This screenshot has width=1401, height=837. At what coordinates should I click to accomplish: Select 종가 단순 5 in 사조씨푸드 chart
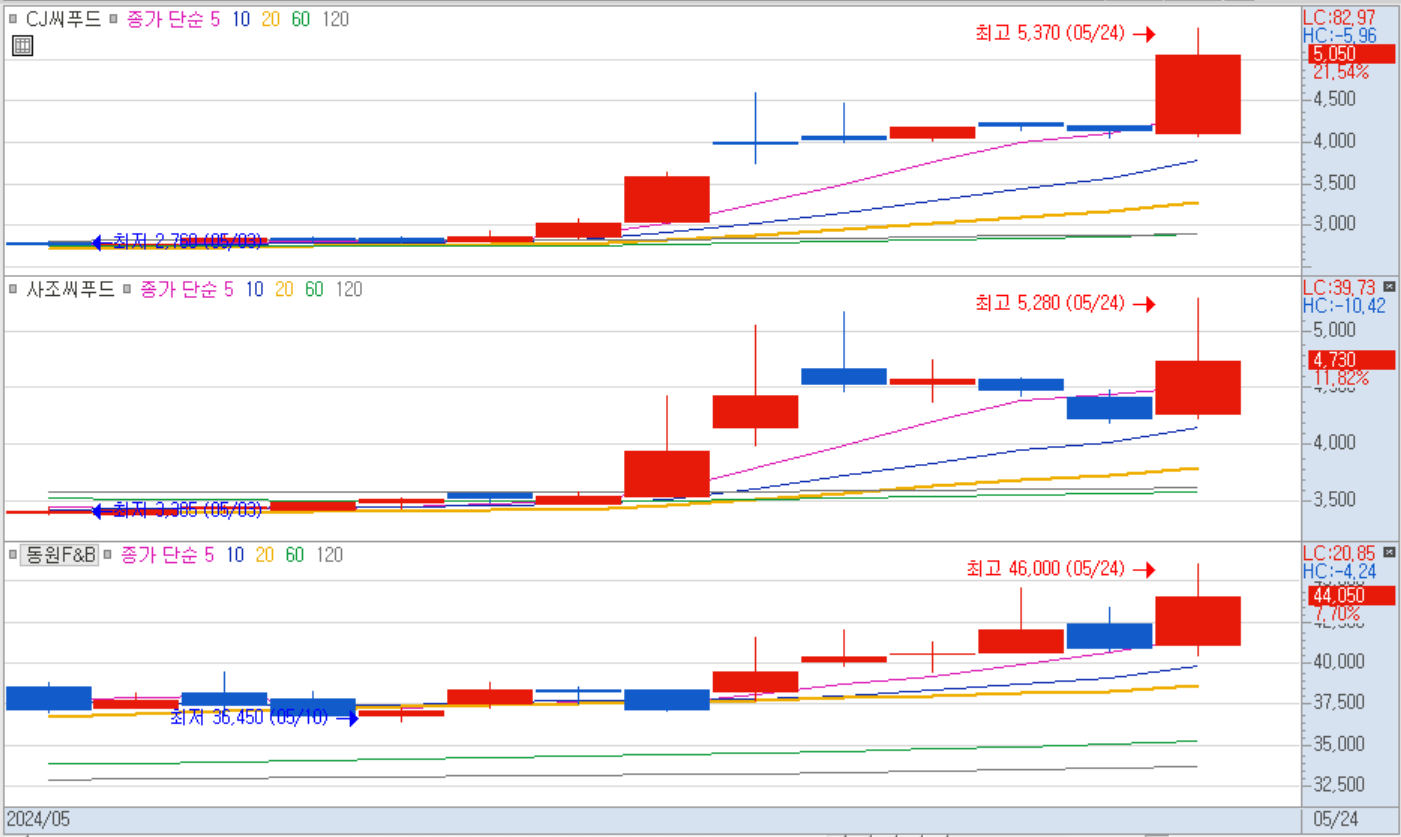click(x=187, y=290)
